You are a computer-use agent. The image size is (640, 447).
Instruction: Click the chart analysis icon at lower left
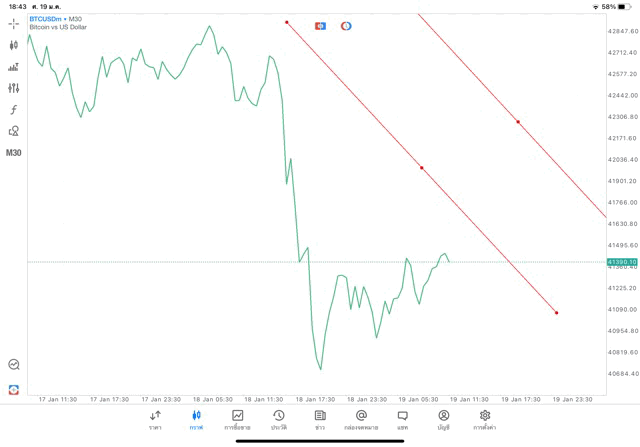click(14, 365)
